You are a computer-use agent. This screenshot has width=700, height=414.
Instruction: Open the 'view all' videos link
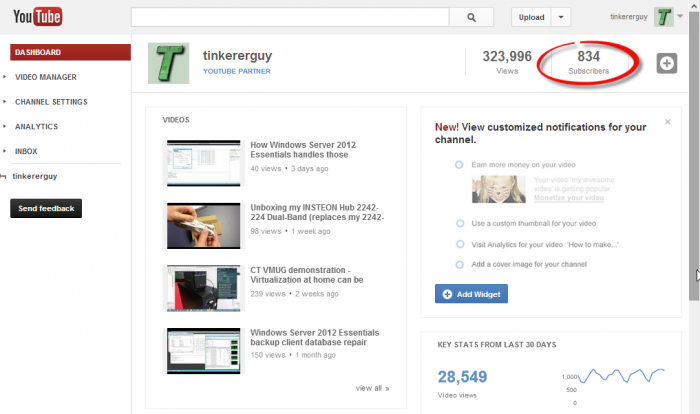pos(372,388)
